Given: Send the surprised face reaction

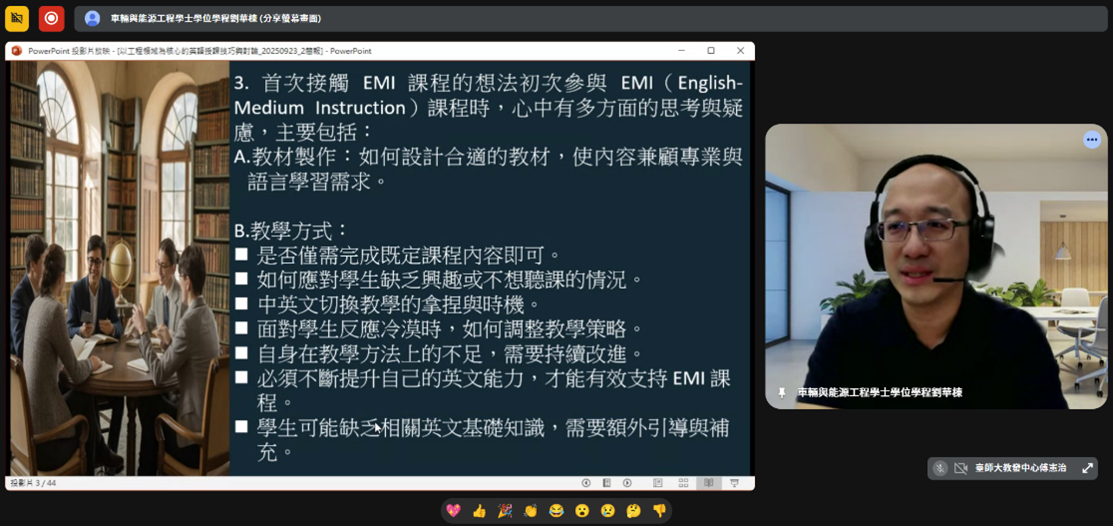Looking at the screenshot, I should (582, 511).
